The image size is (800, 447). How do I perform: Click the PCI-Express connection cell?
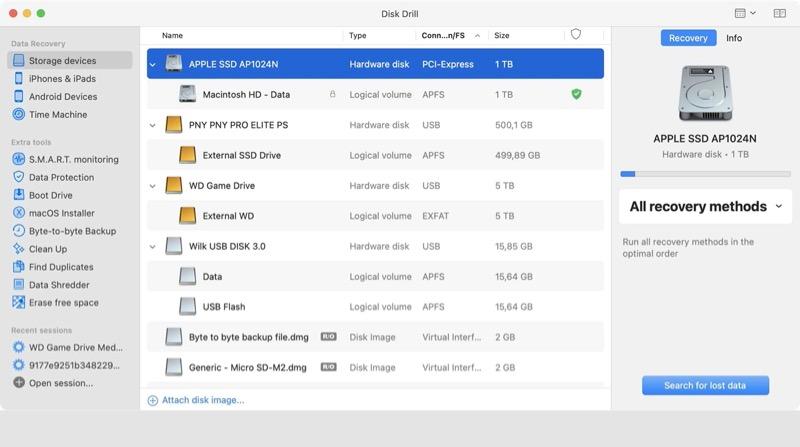[x=447, y=64]
